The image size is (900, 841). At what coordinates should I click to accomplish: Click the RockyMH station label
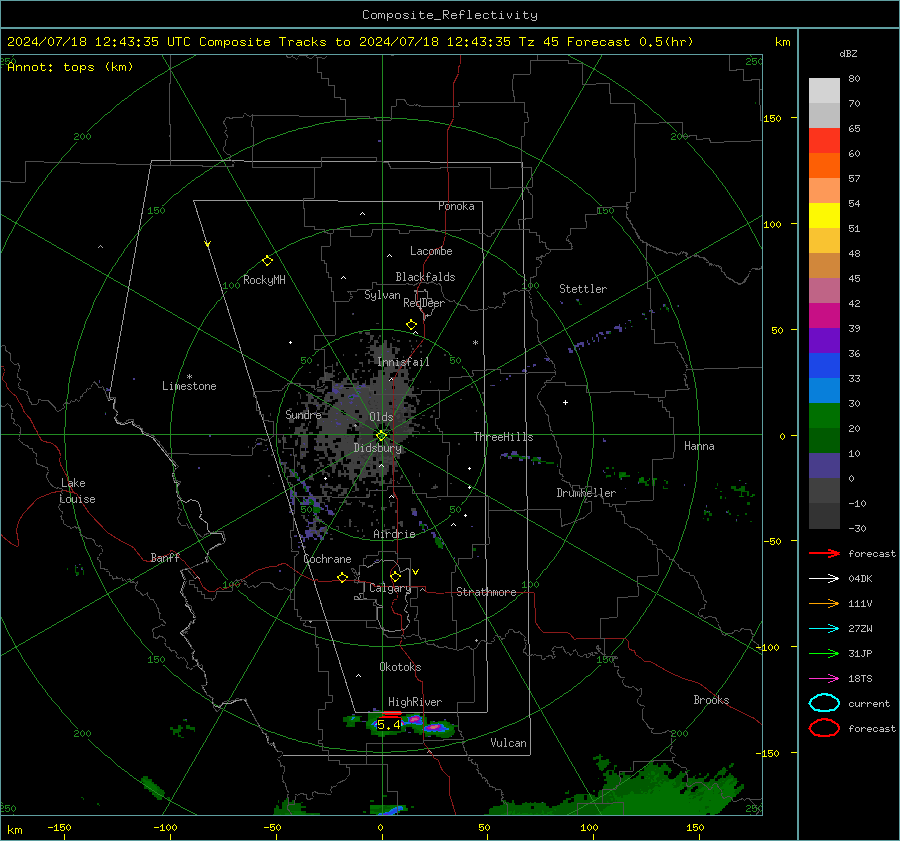coord(264,280)
